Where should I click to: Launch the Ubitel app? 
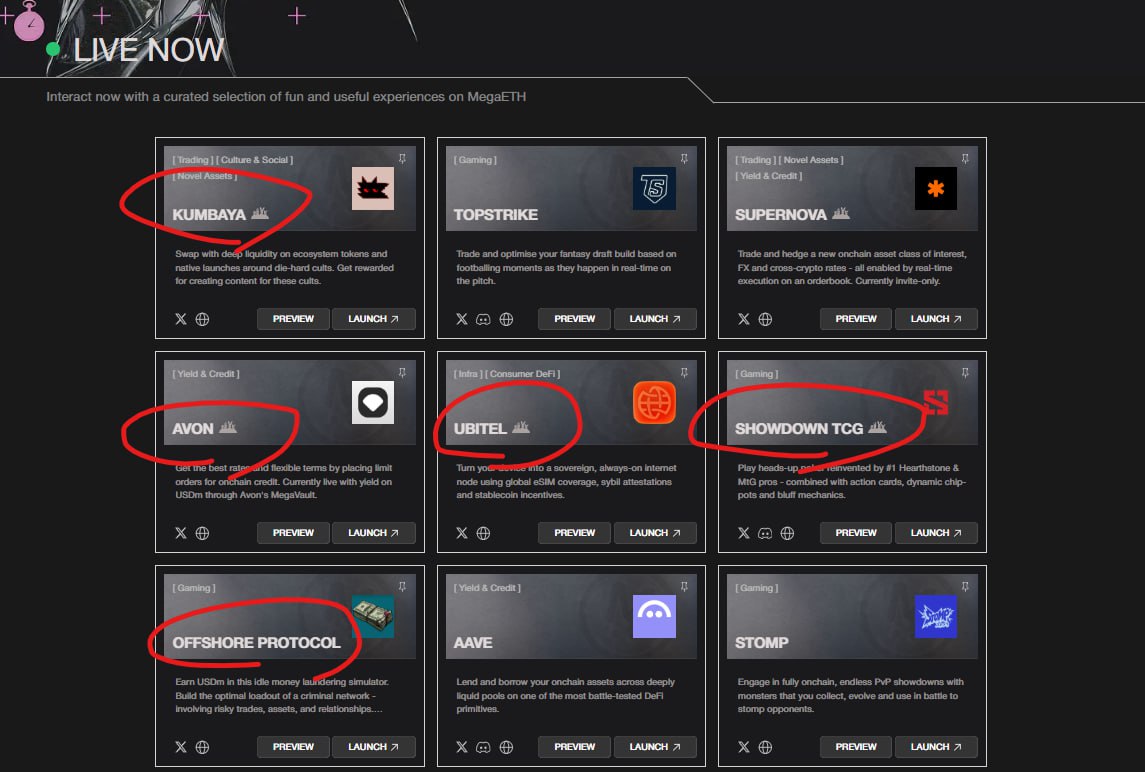pyautogui.click(x=655, y=533)
